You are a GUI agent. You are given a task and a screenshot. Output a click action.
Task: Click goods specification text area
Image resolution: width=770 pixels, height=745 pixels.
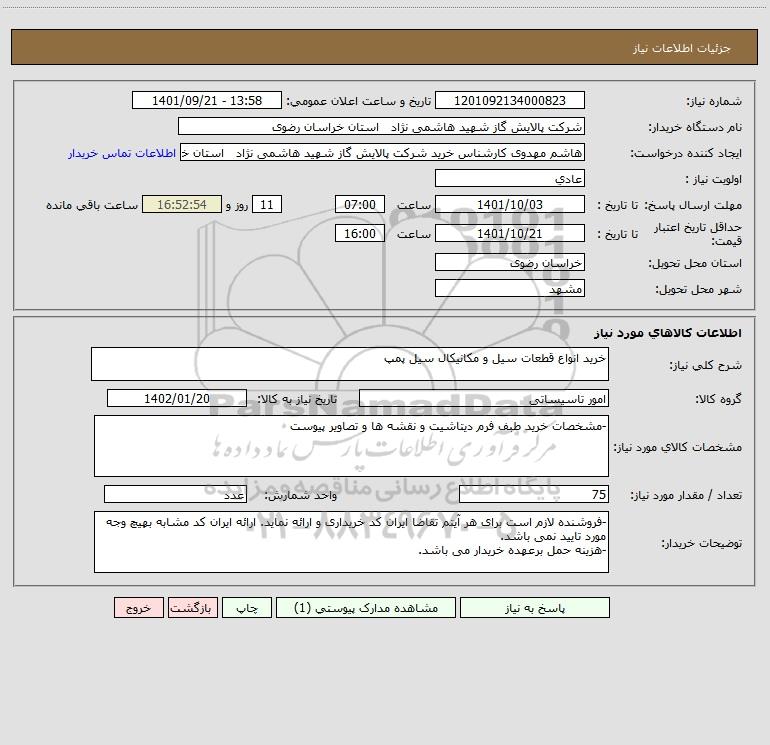(351, 446)
